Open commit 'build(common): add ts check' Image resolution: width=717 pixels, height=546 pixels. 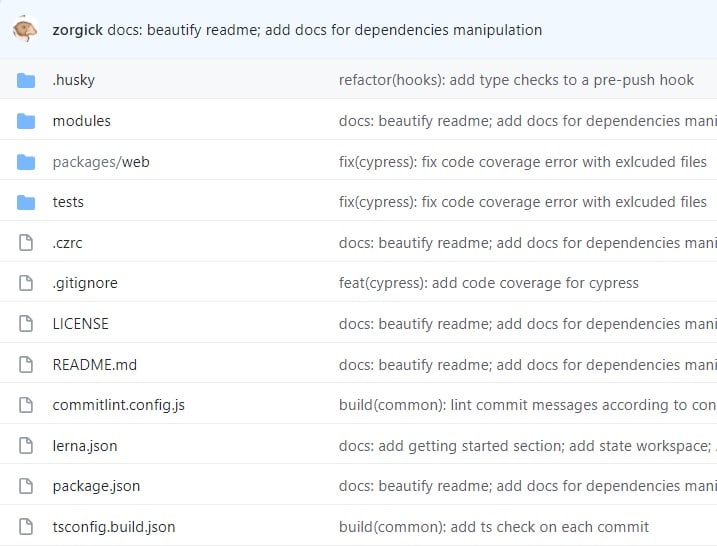click(x=494, y=527)
